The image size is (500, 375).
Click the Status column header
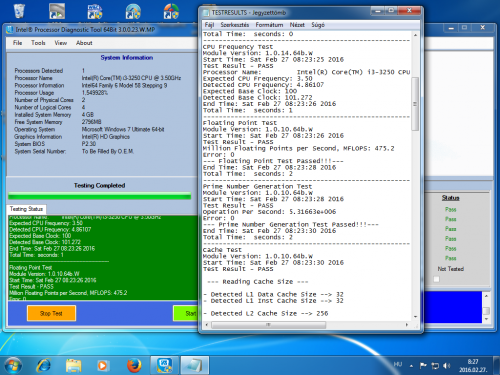click(450, 198)
